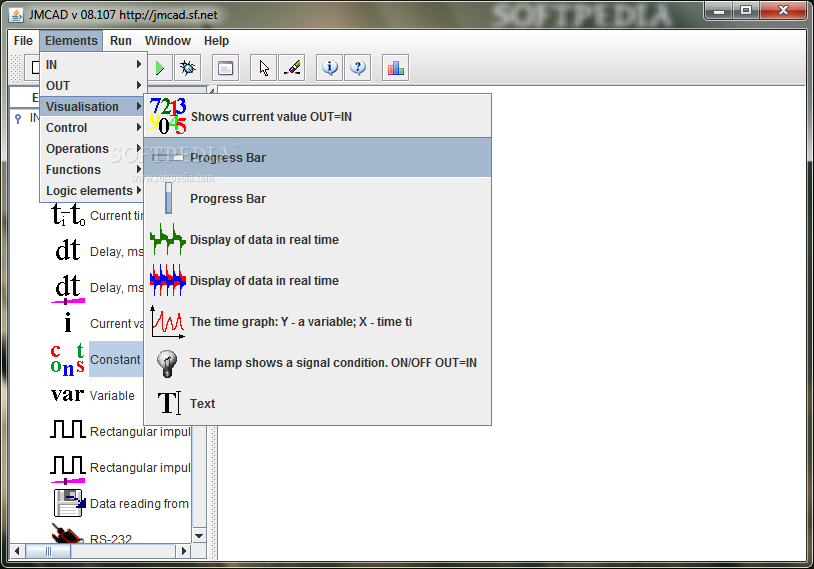Open the bar chart toolbar icon
This screenshot has width=814, height=569.
coord(396,68)
